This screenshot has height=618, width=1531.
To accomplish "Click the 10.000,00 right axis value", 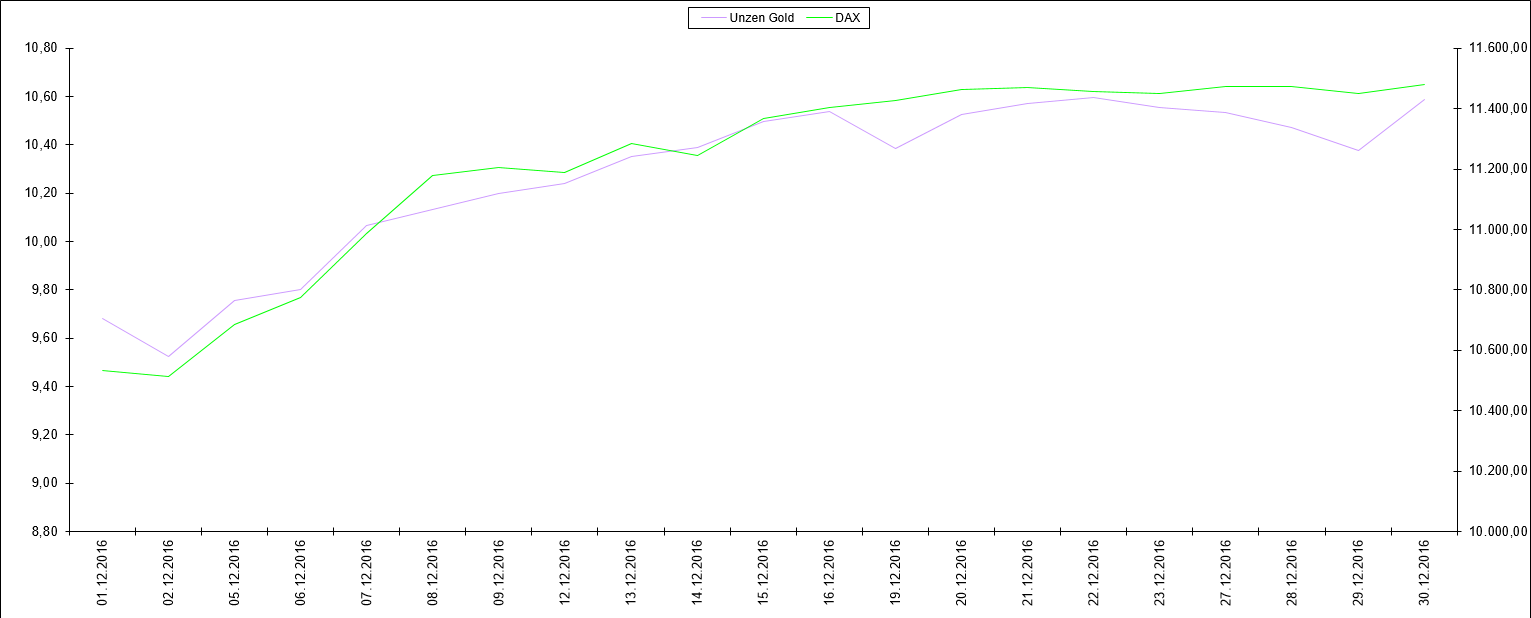I will (x=1495, y=531).
